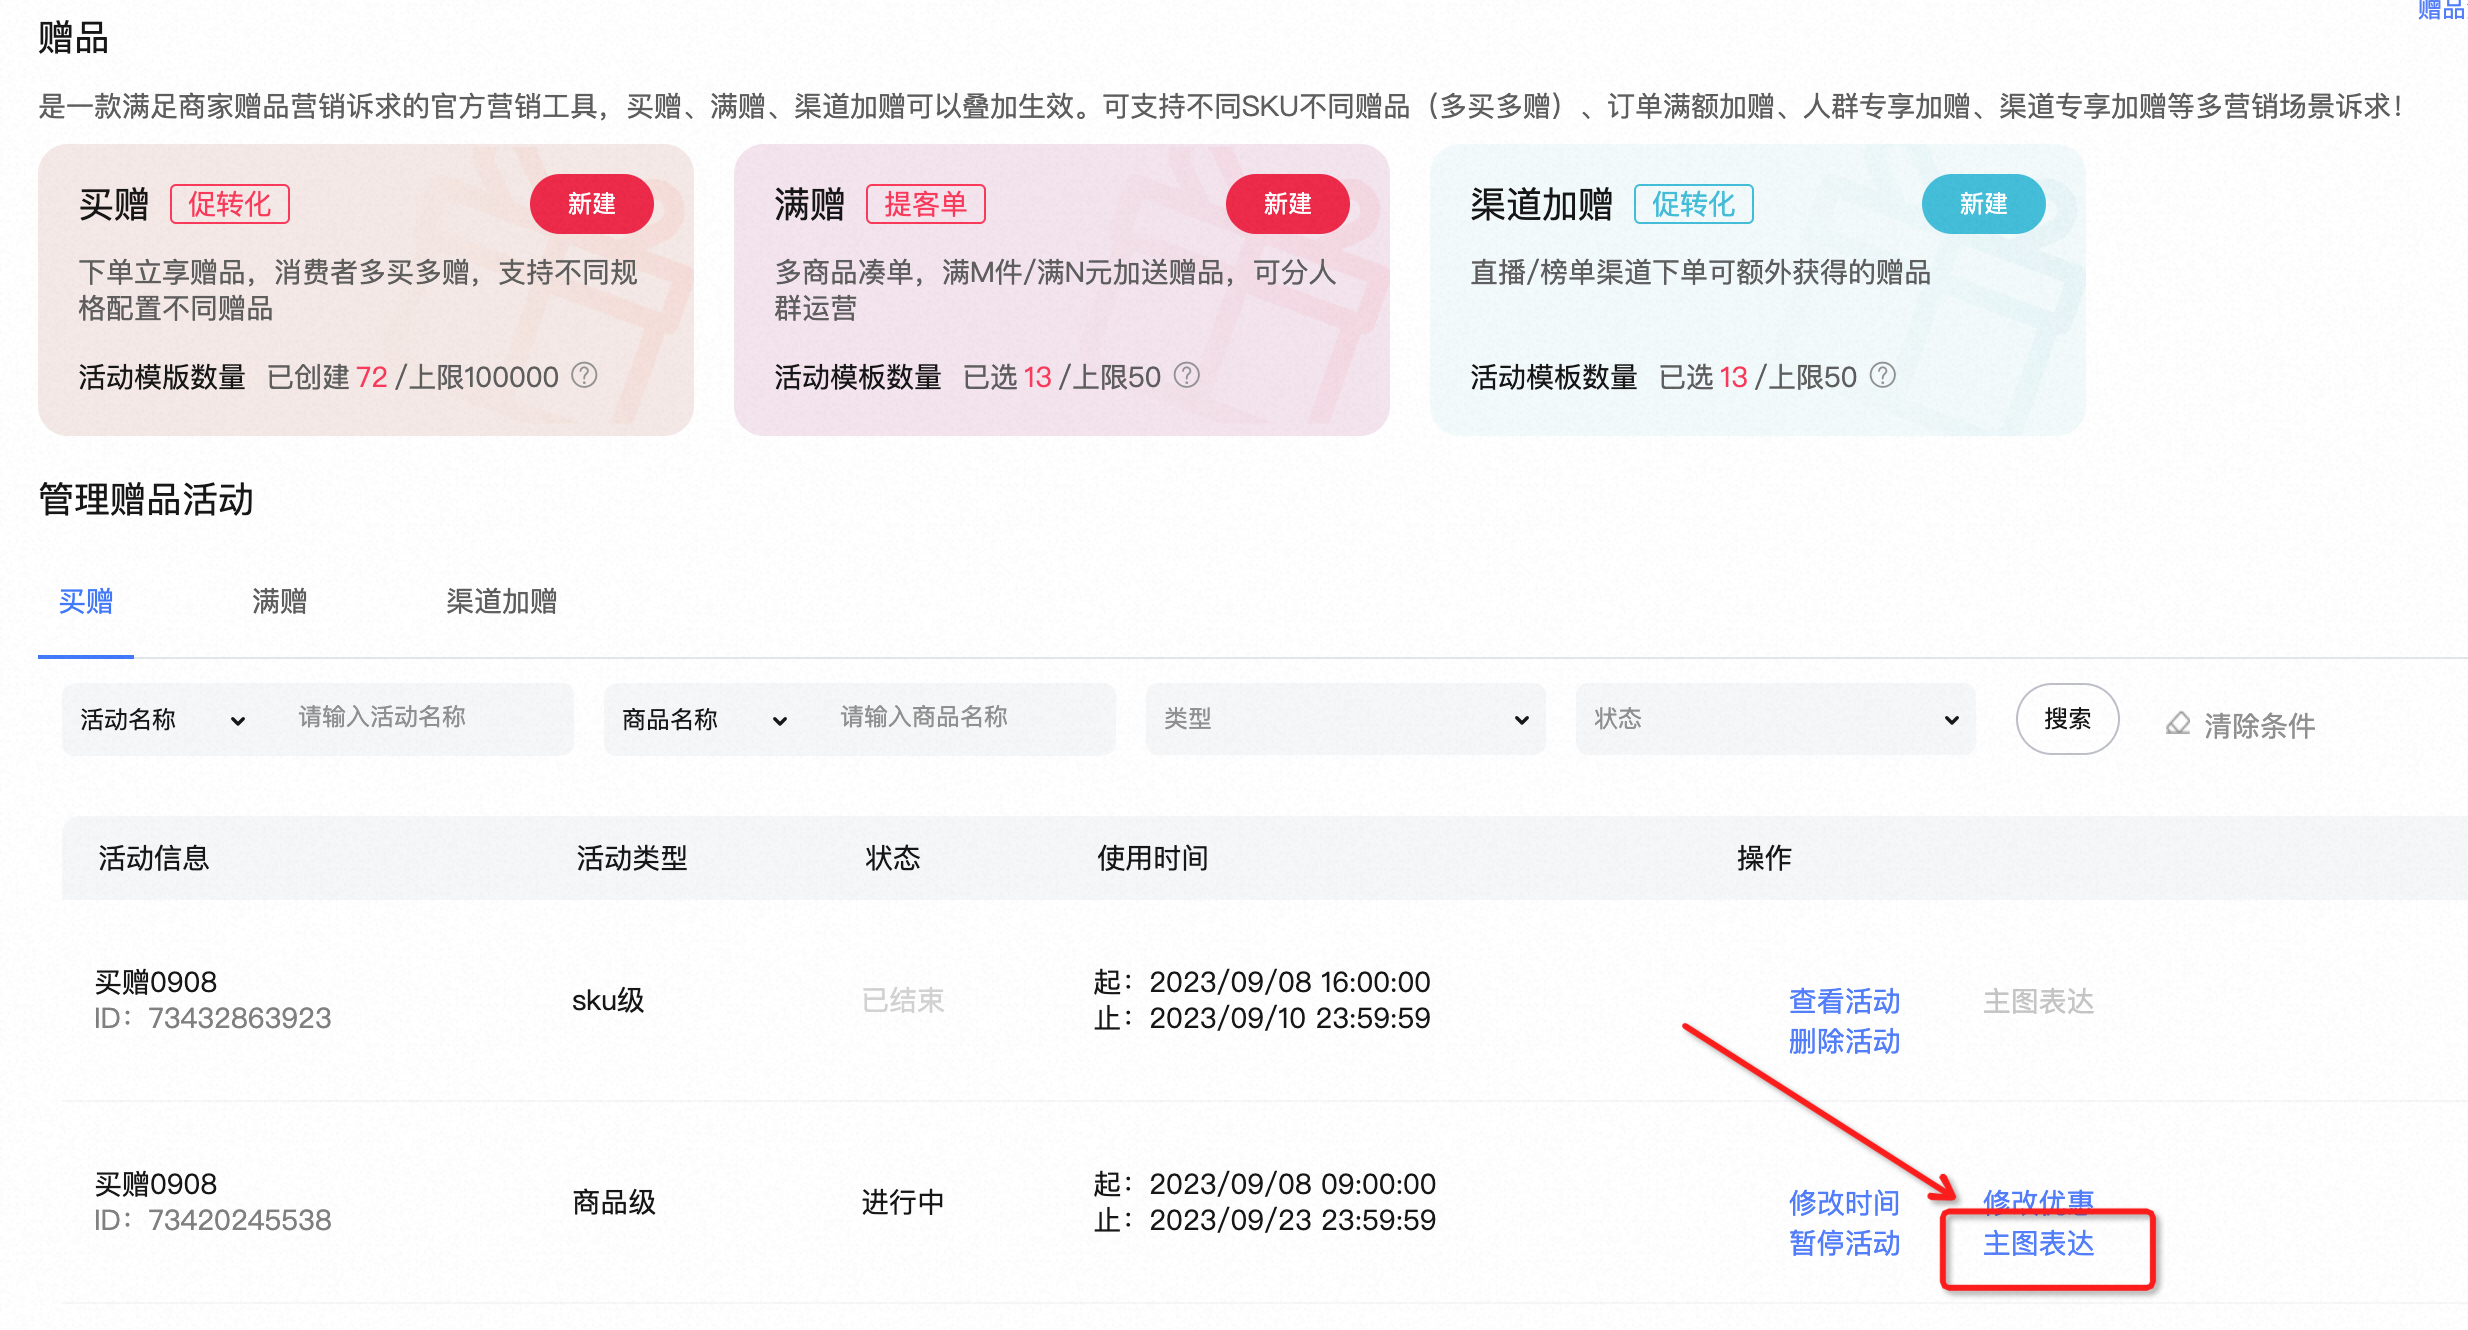This screenshot has height=1330, width=2468.
Task: Click the 商品级 activity type cell
Action: [x=614, y=1202]
